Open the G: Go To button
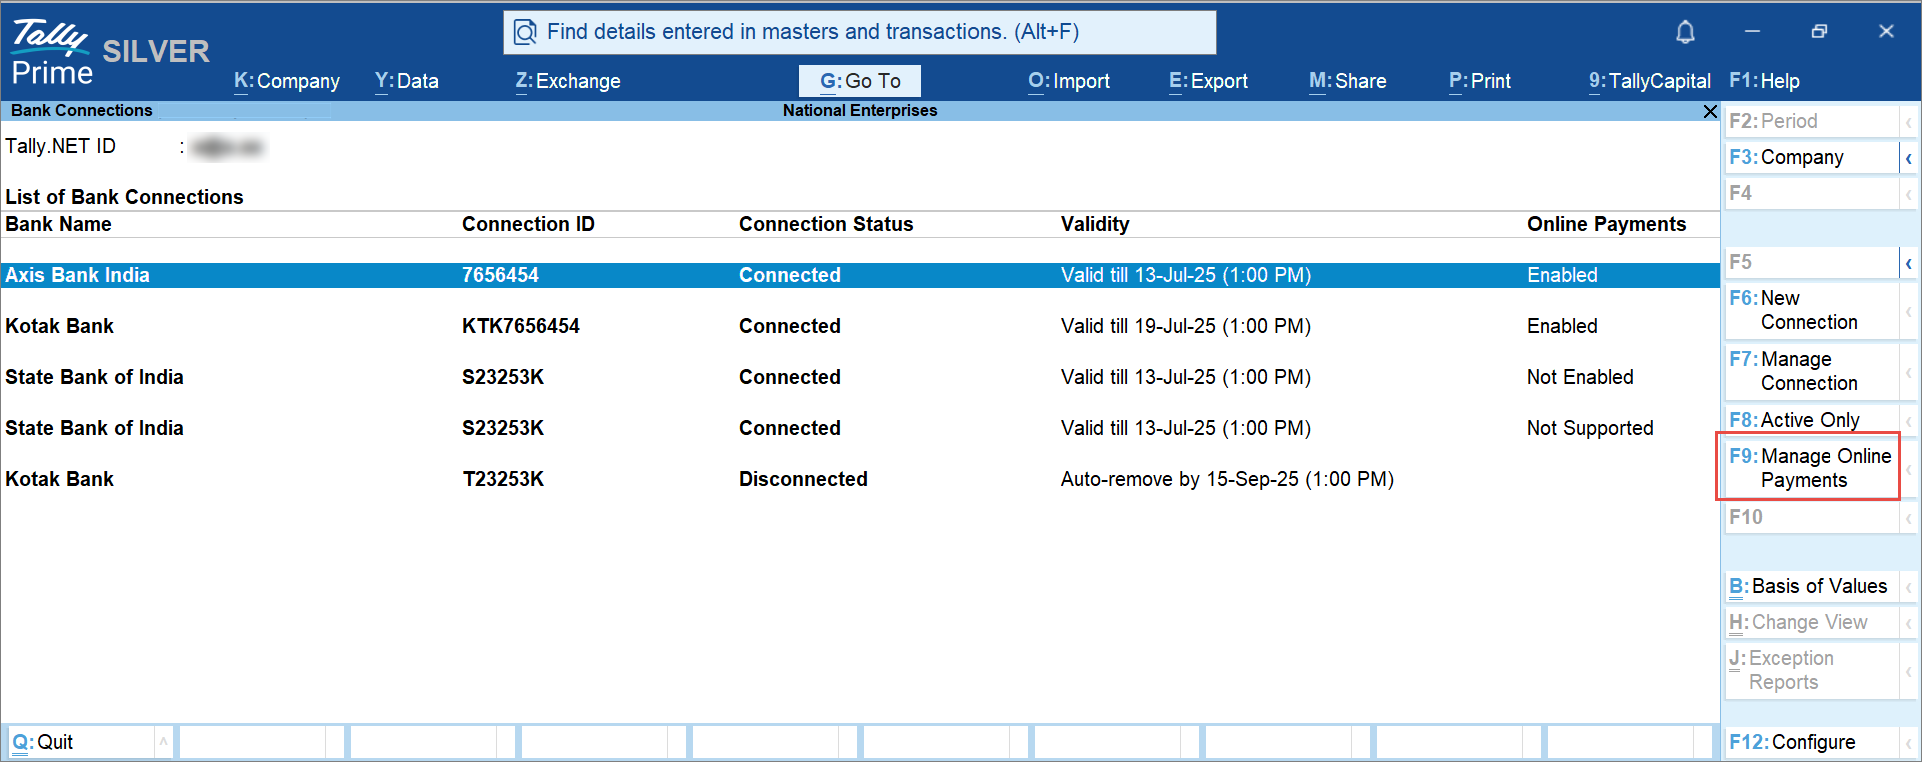The width and height of the screenshot is (1922, 762). click(859, 81)
